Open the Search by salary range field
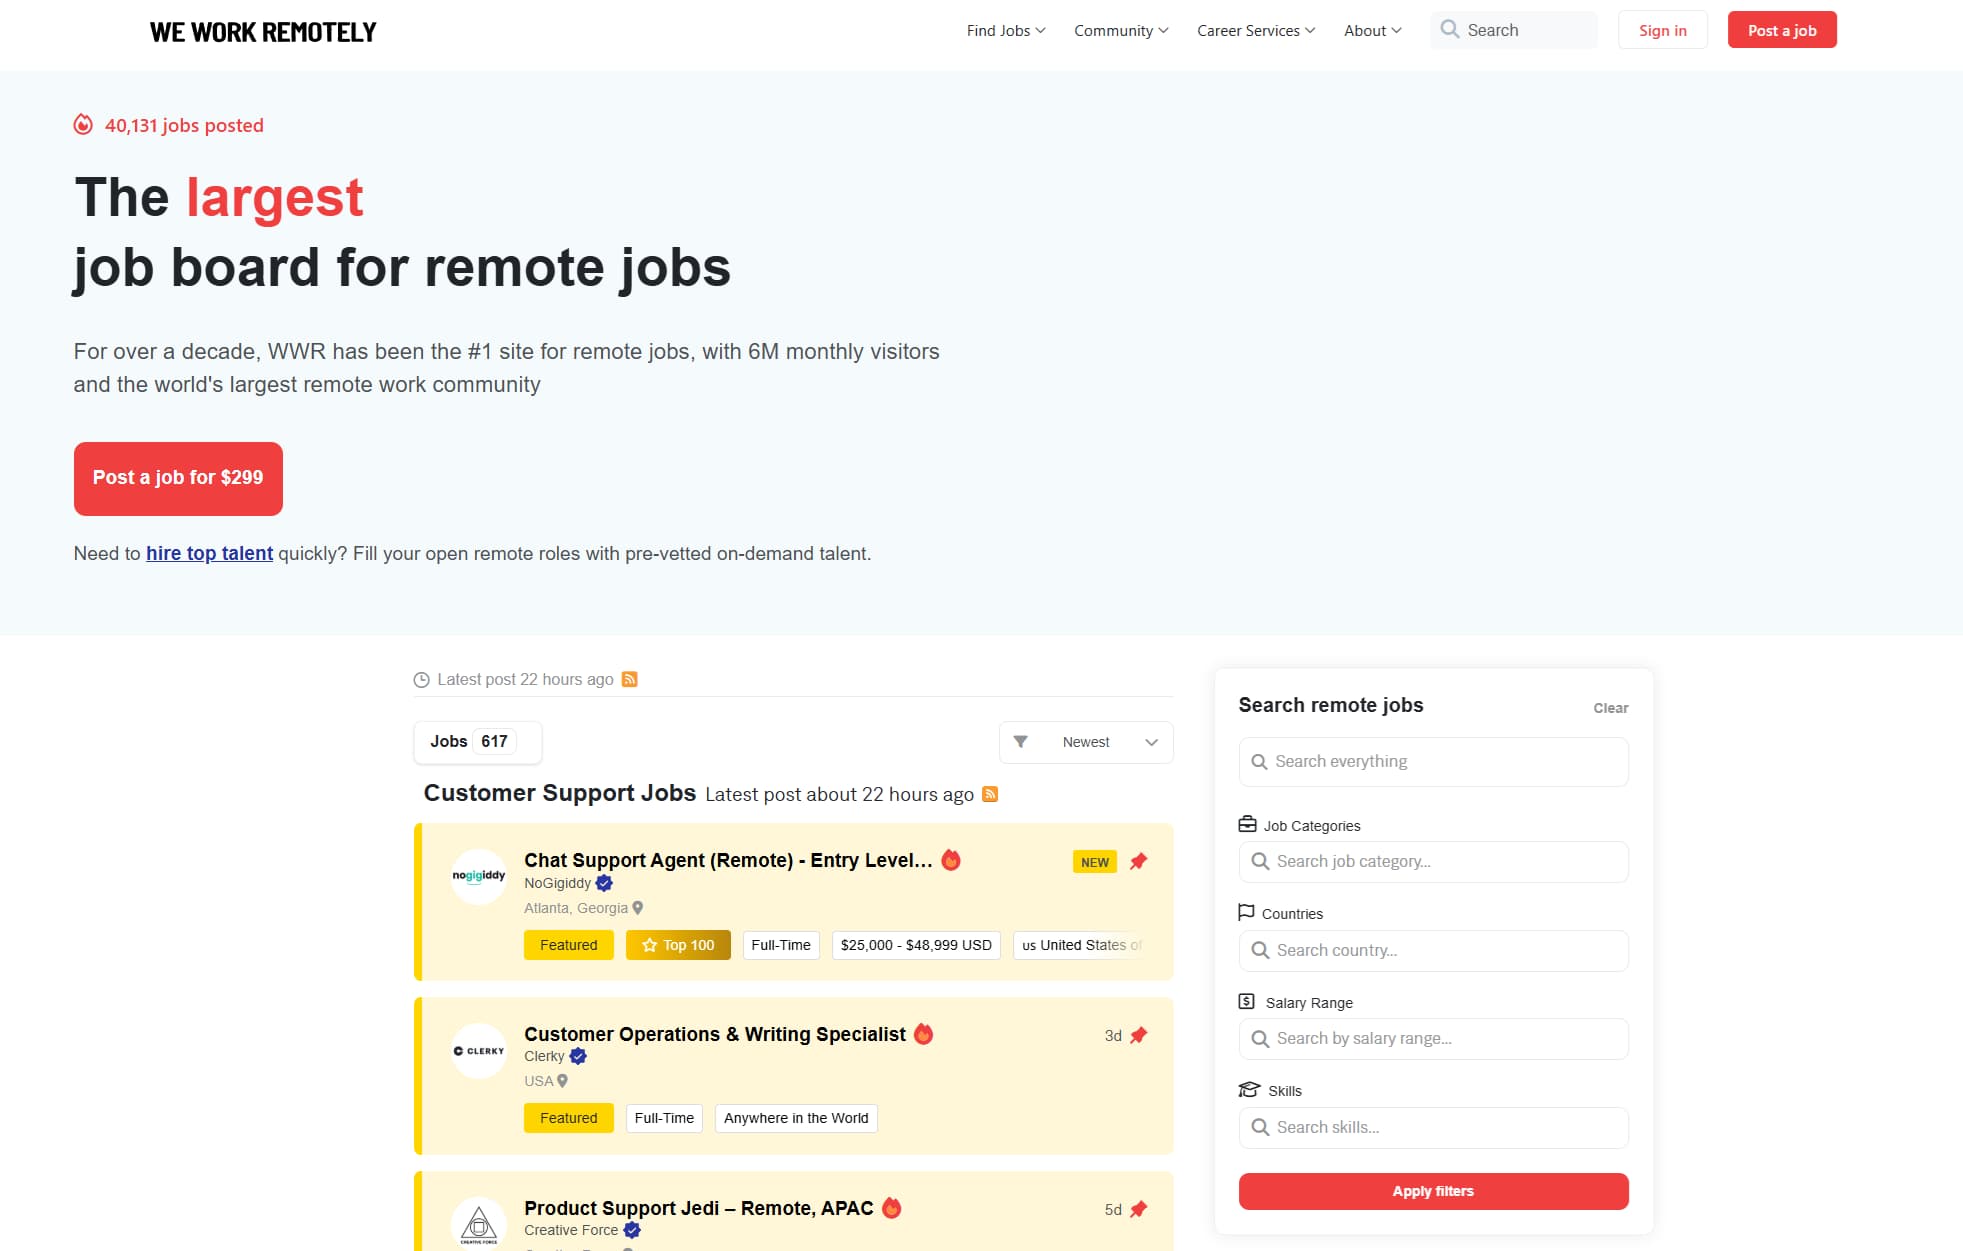 click(x=1433, y=1039)
